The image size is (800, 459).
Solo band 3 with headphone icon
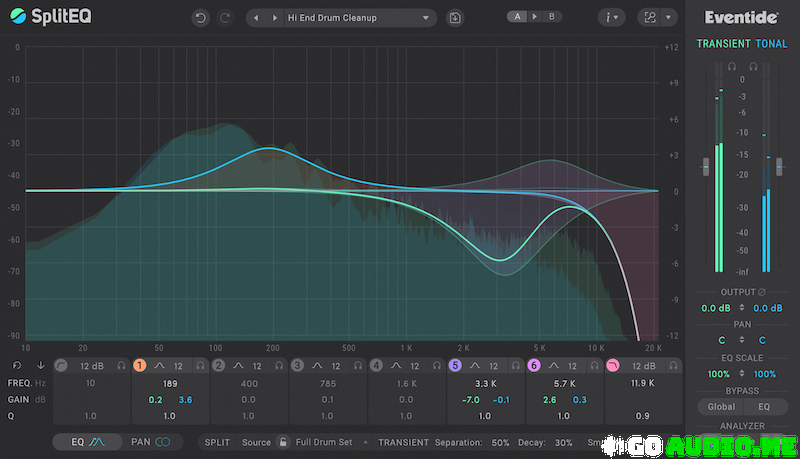click(x=358, y=366)
